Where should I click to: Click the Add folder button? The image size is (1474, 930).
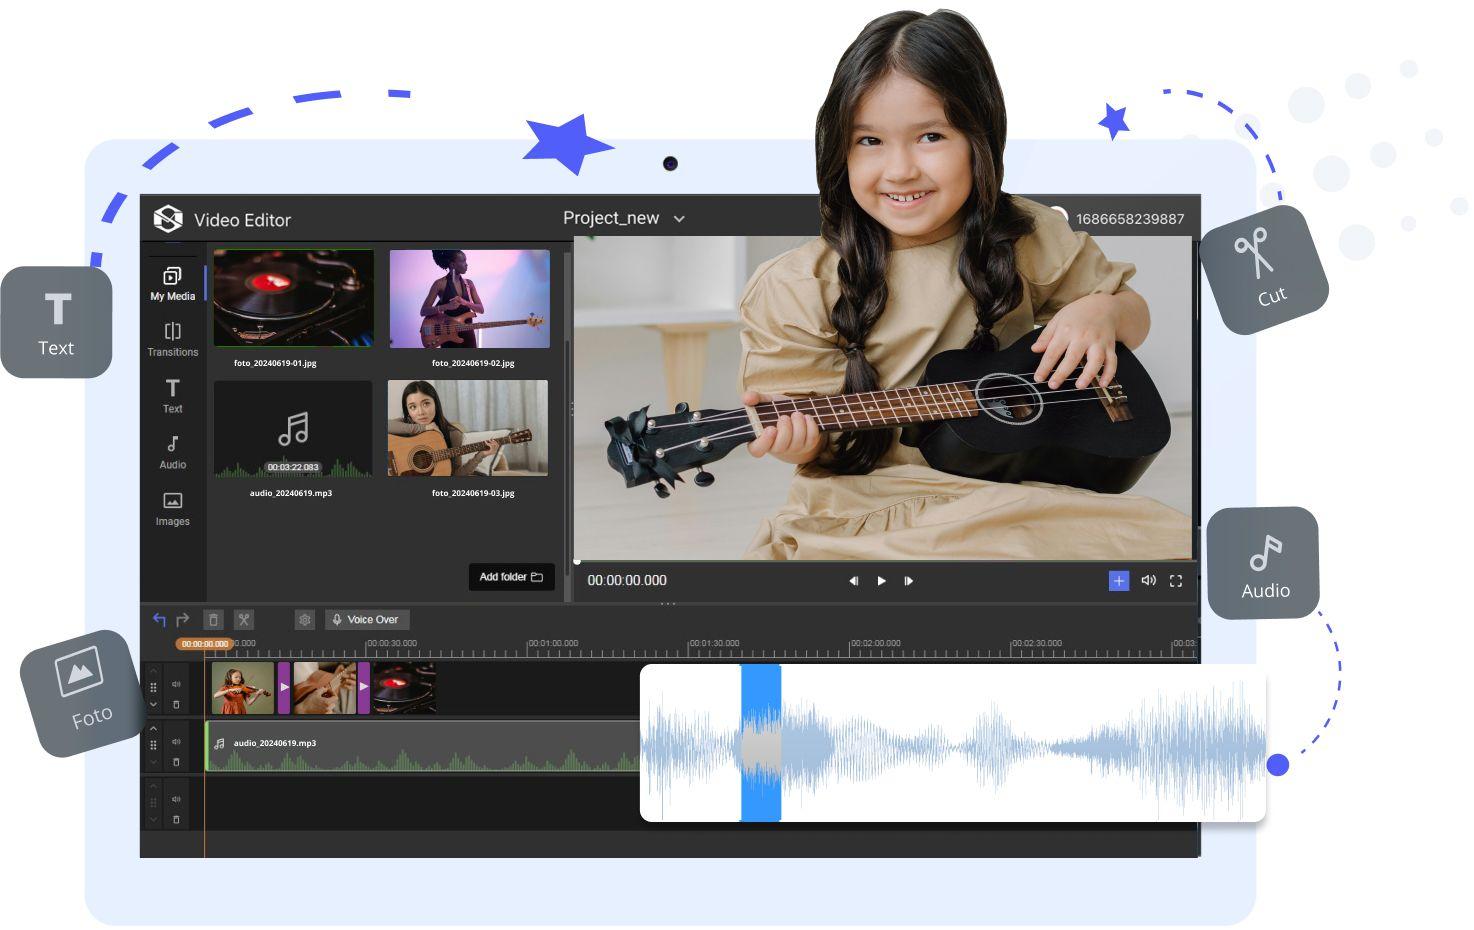[511, 577]
